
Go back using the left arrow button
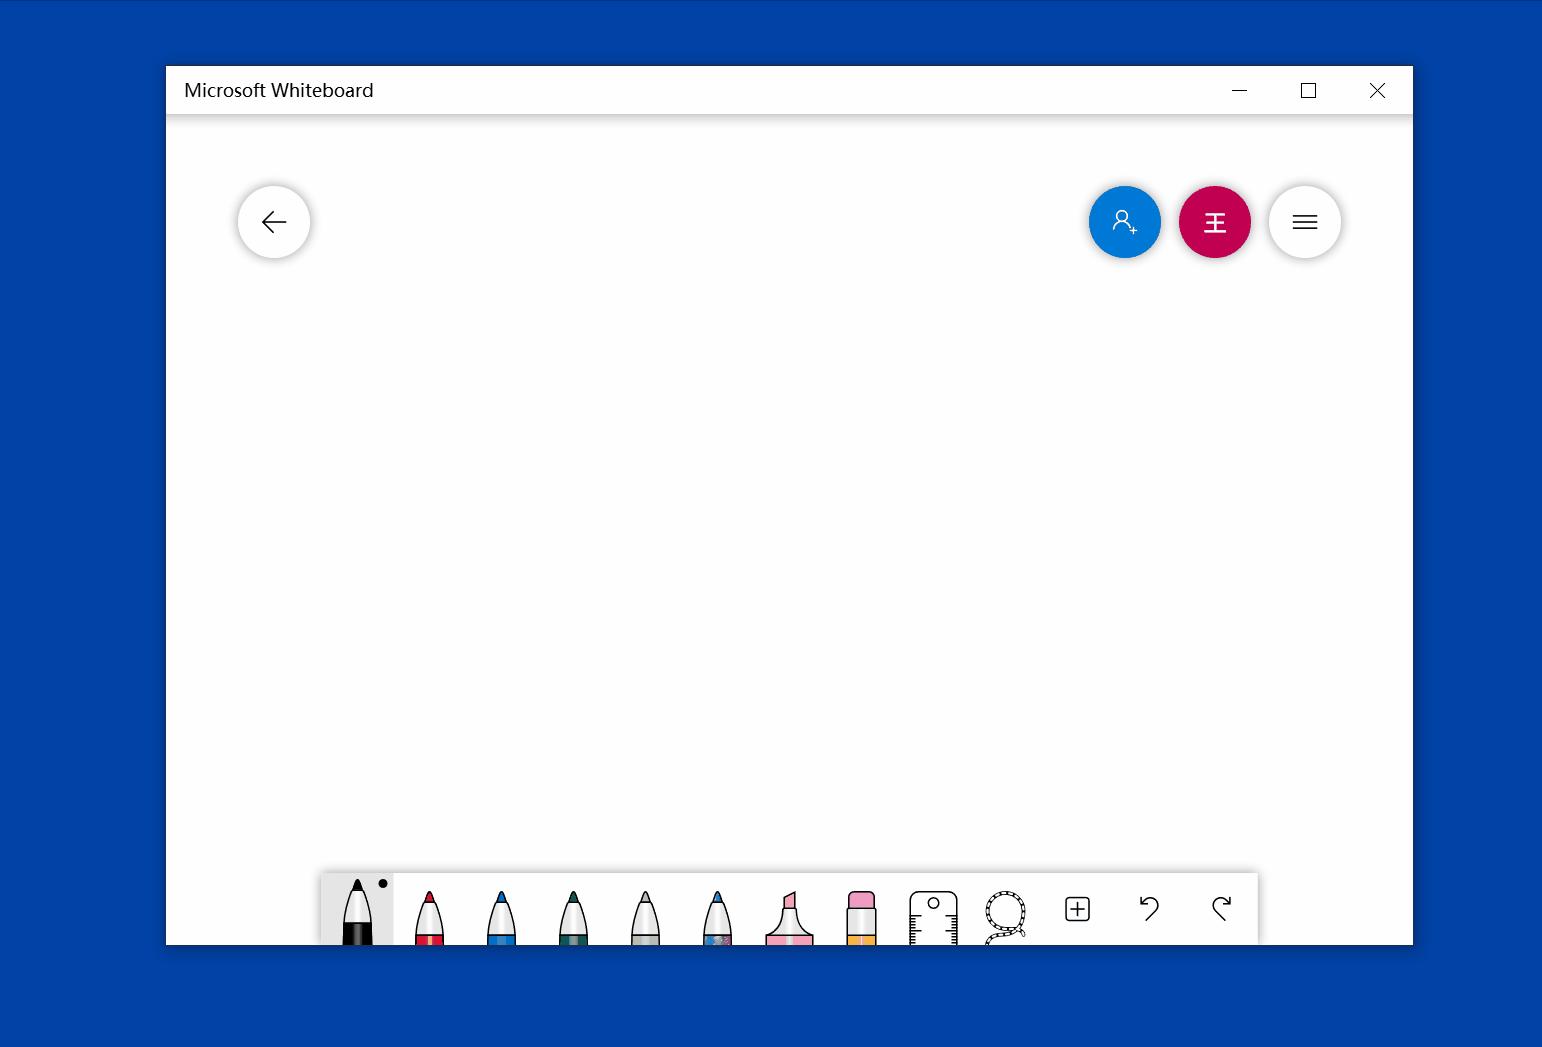coord(274,222)
